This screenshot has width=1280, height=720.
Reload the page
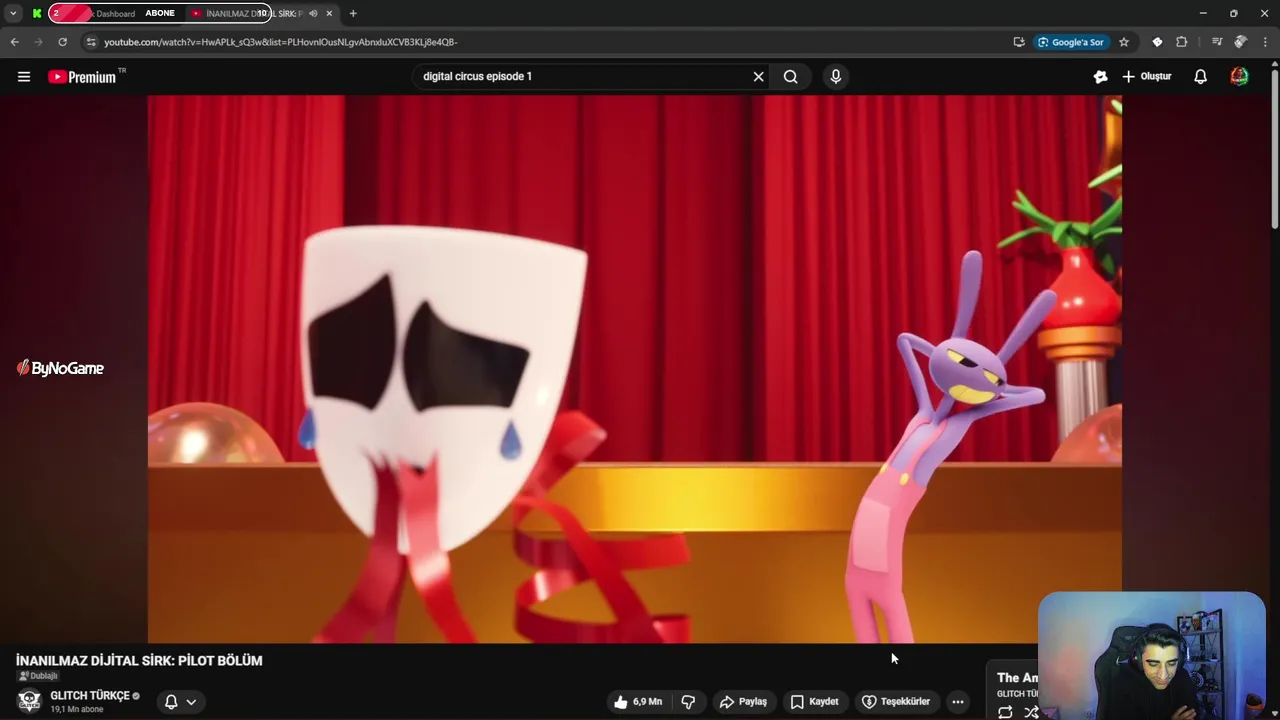62,42
